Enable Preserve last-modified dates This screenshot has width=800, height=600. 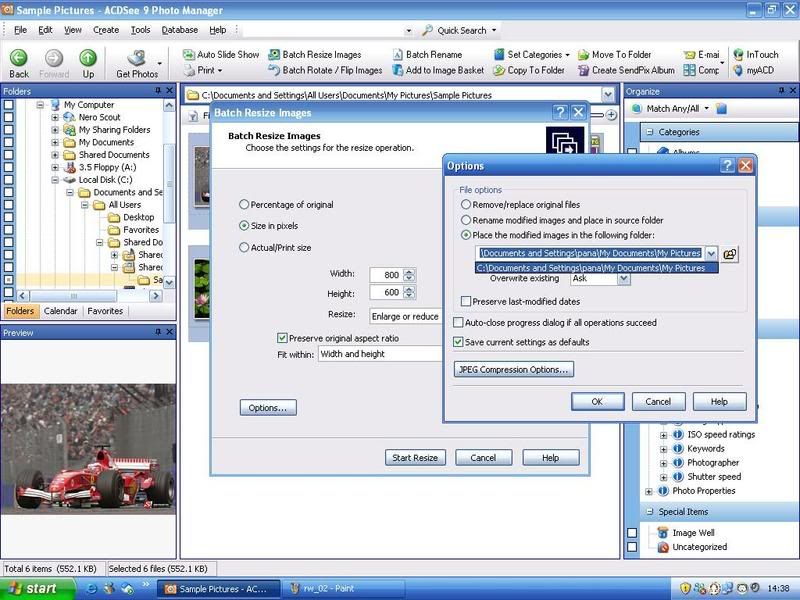[466, 302]
